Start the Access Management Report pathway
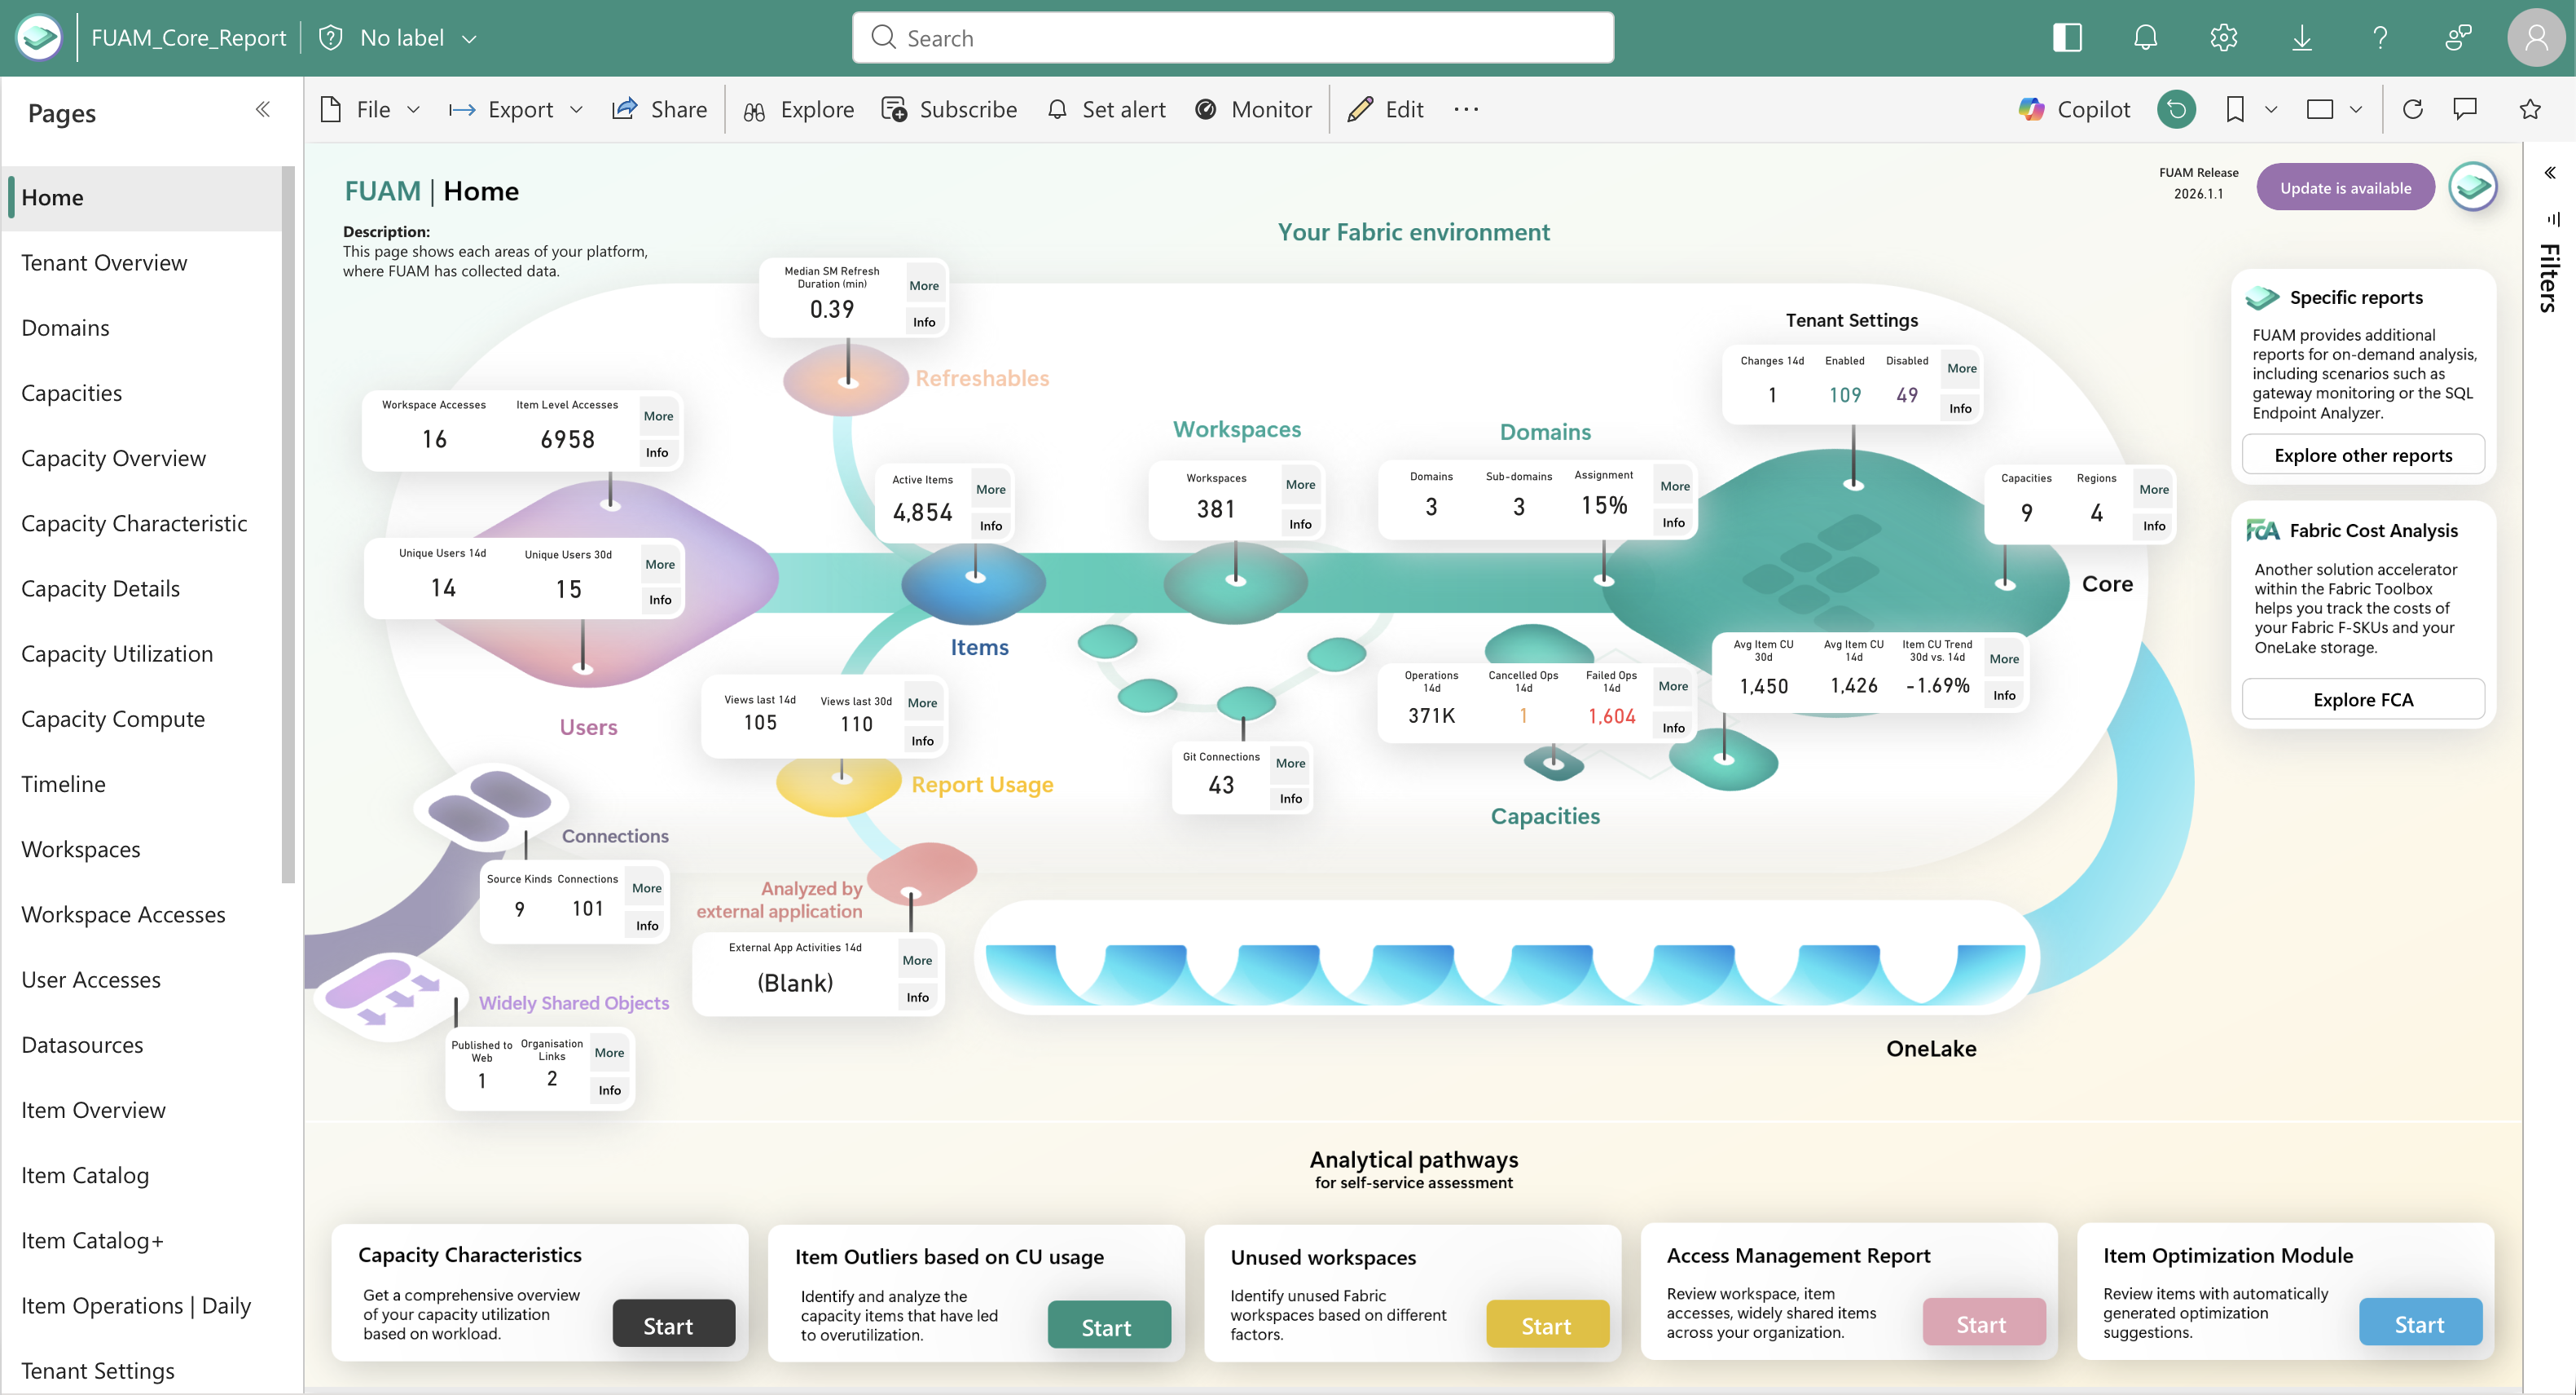2576x1395 pixels. (x=1983, y=1323)
